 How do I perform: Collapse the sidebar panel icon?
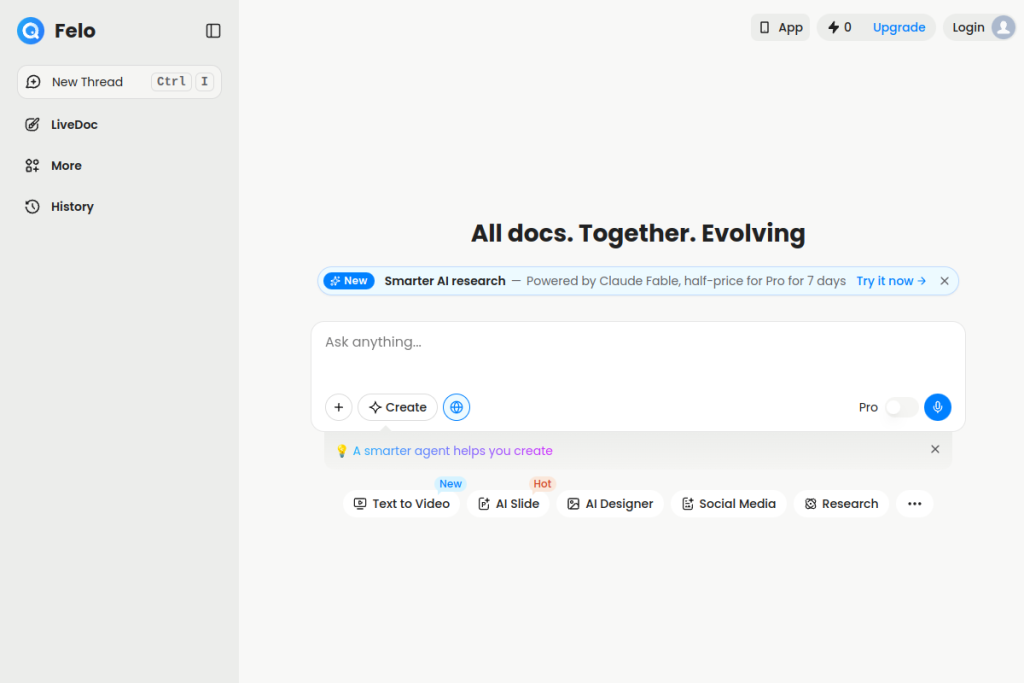pyautogui.click(x=213, y=31)
